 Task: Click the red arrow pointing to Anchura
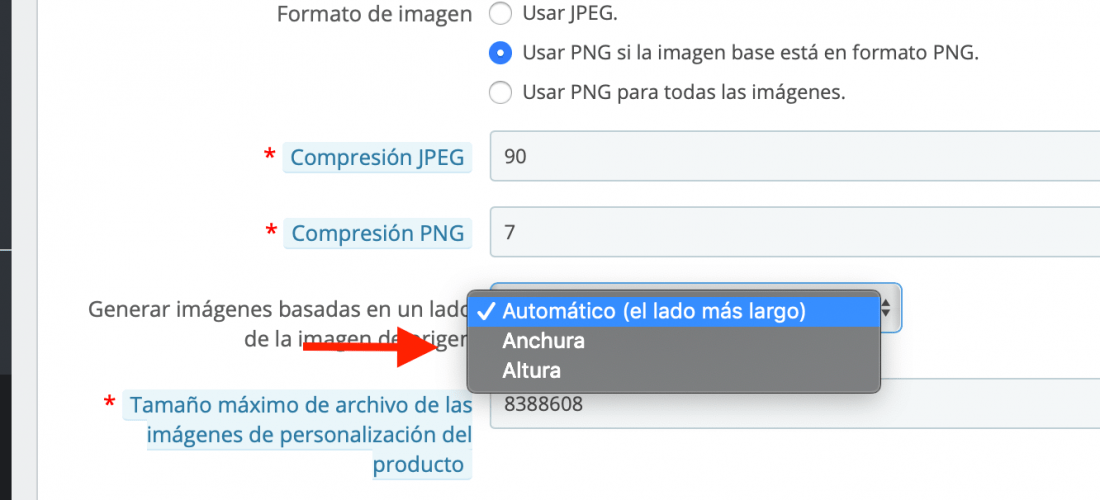[372, 346]
